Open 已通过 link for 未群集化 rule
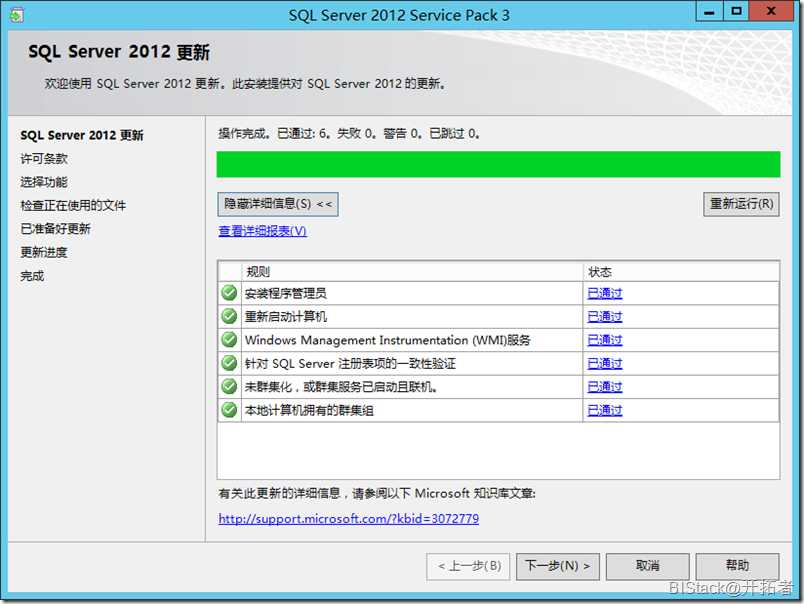The image size is (804, 604). (605, 387)
